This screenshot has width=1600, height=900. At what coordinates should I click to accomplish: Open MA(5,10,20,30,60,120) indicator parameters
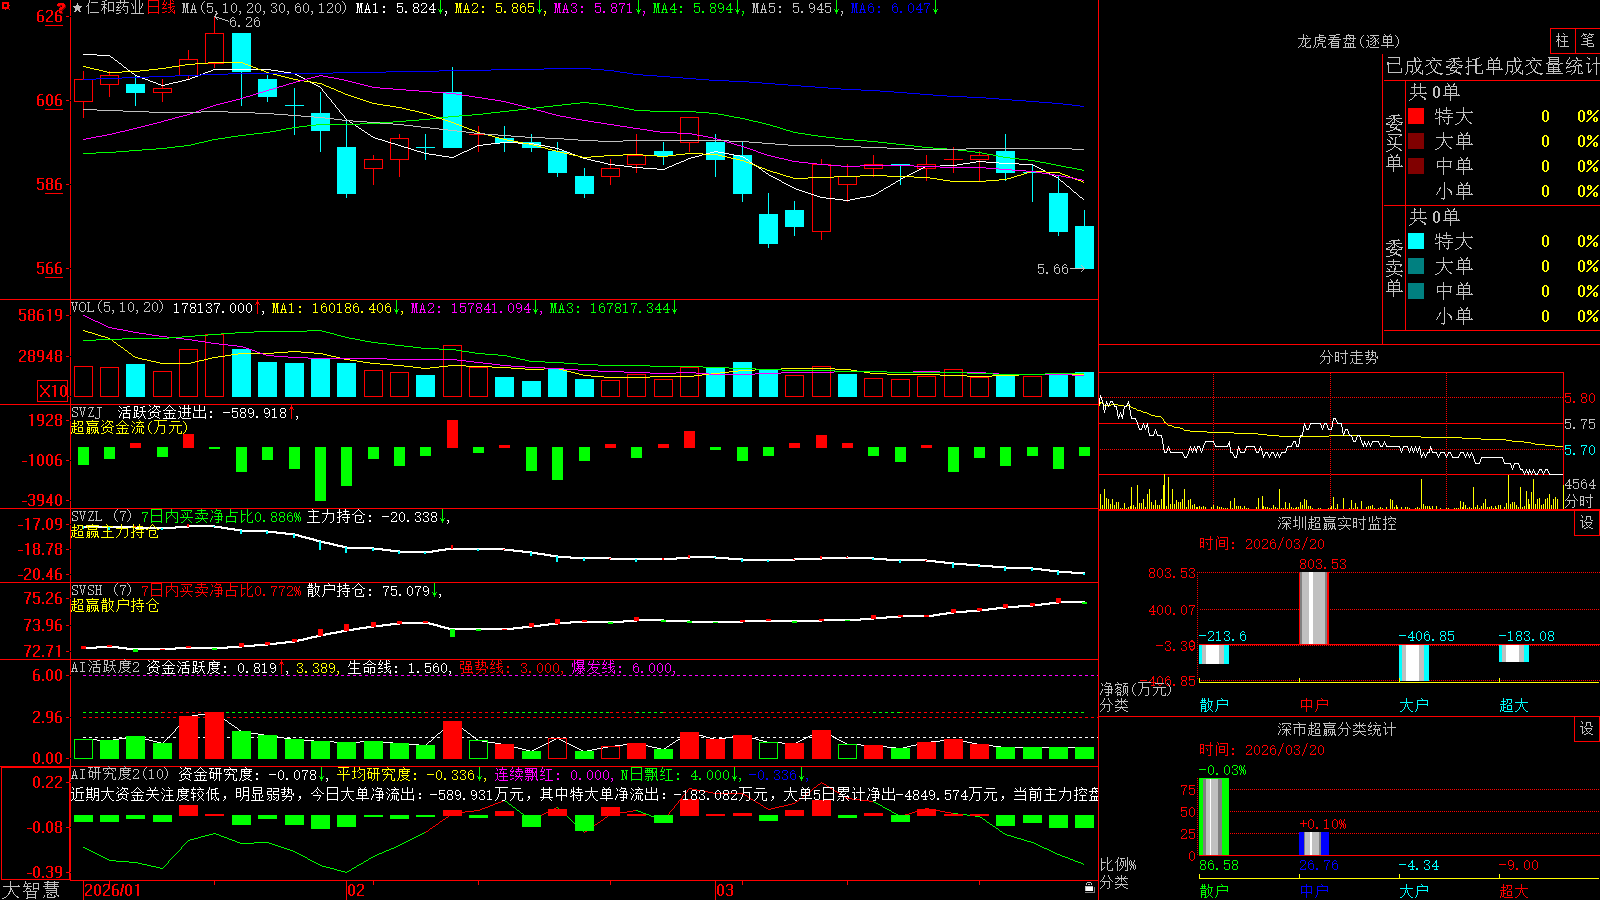pos(265,8)
